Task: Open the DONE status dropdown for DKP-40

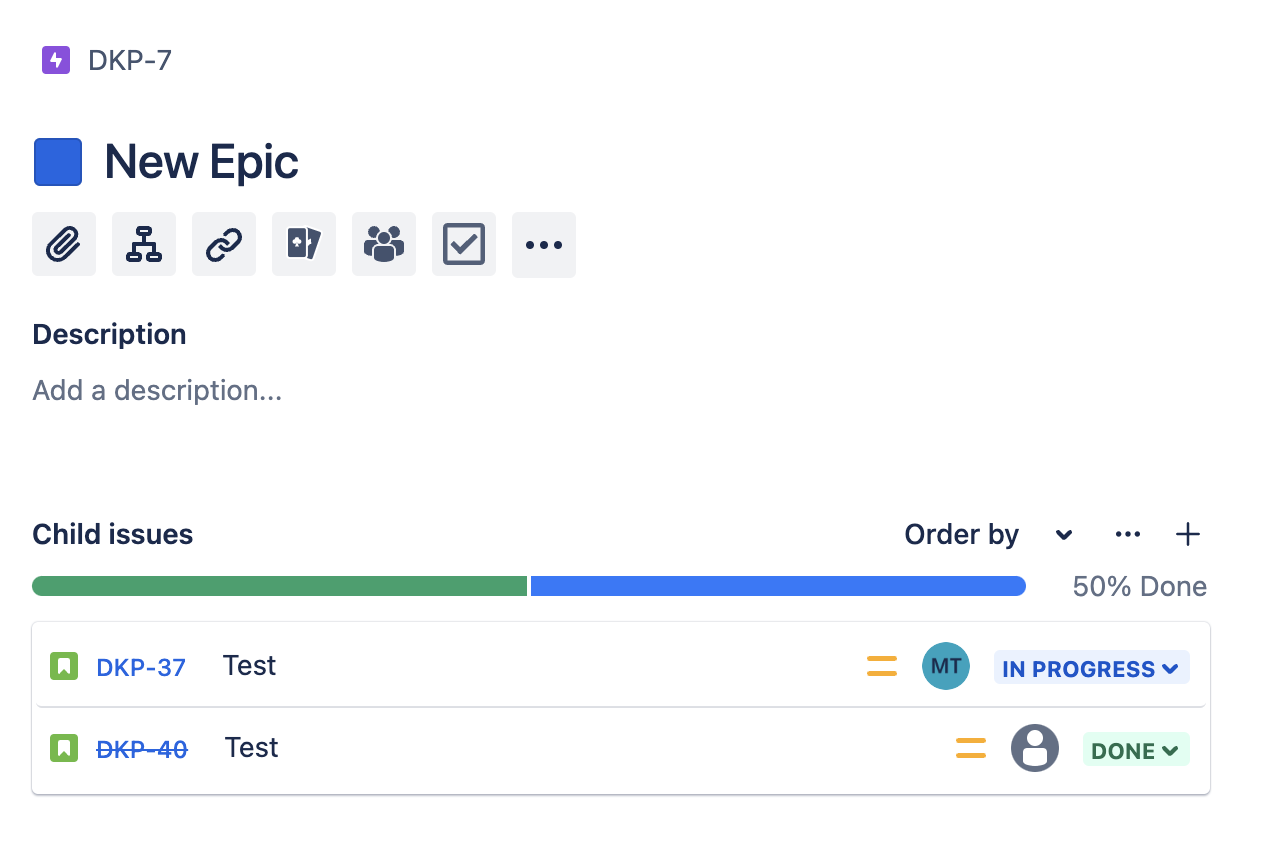Action: pyautogui.click(x=1136, y=749)
